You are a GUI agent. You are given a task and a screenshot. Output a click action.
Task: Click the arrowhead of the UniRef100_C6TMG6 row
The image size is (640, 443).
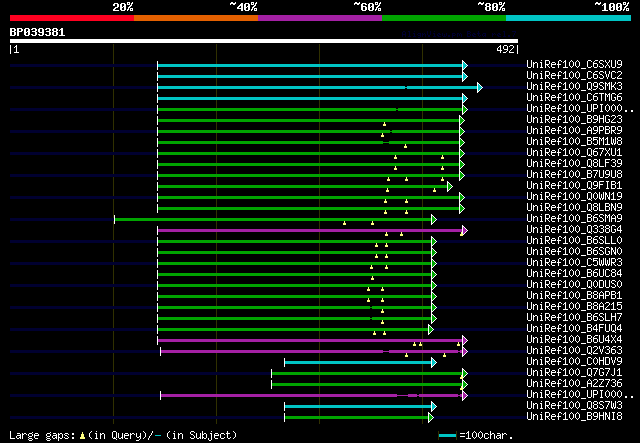[465, 98]
